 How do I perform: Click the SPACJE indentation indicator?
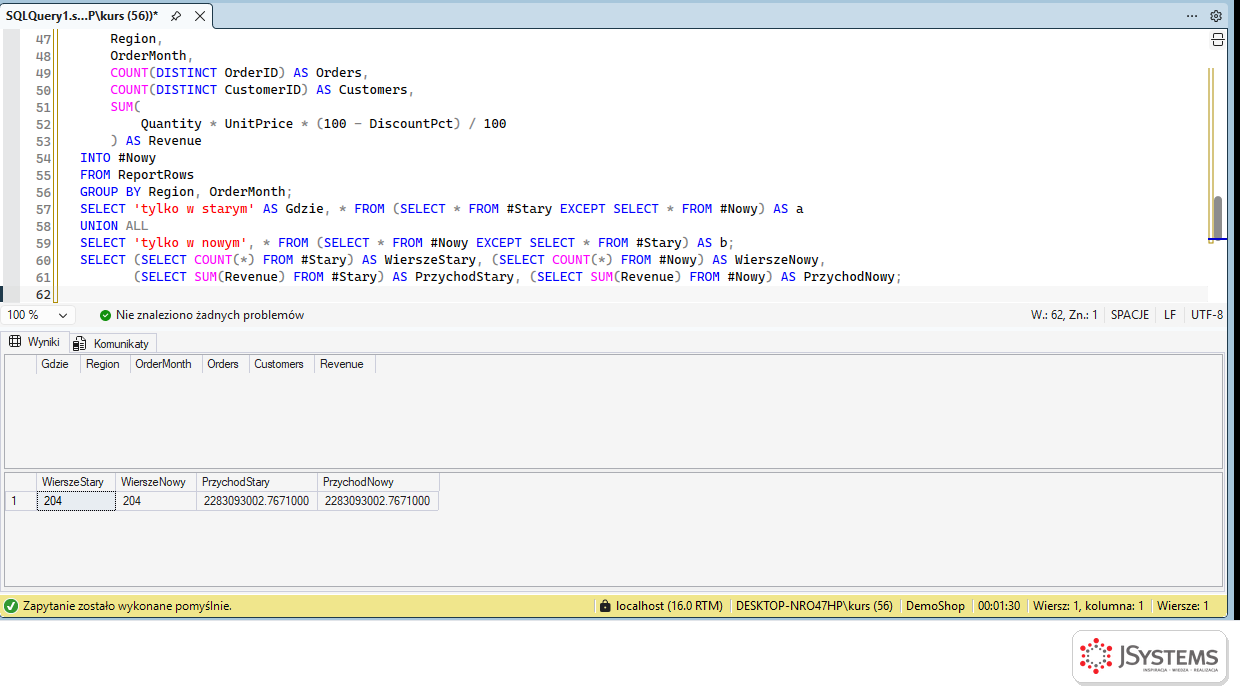point(1130,315)
